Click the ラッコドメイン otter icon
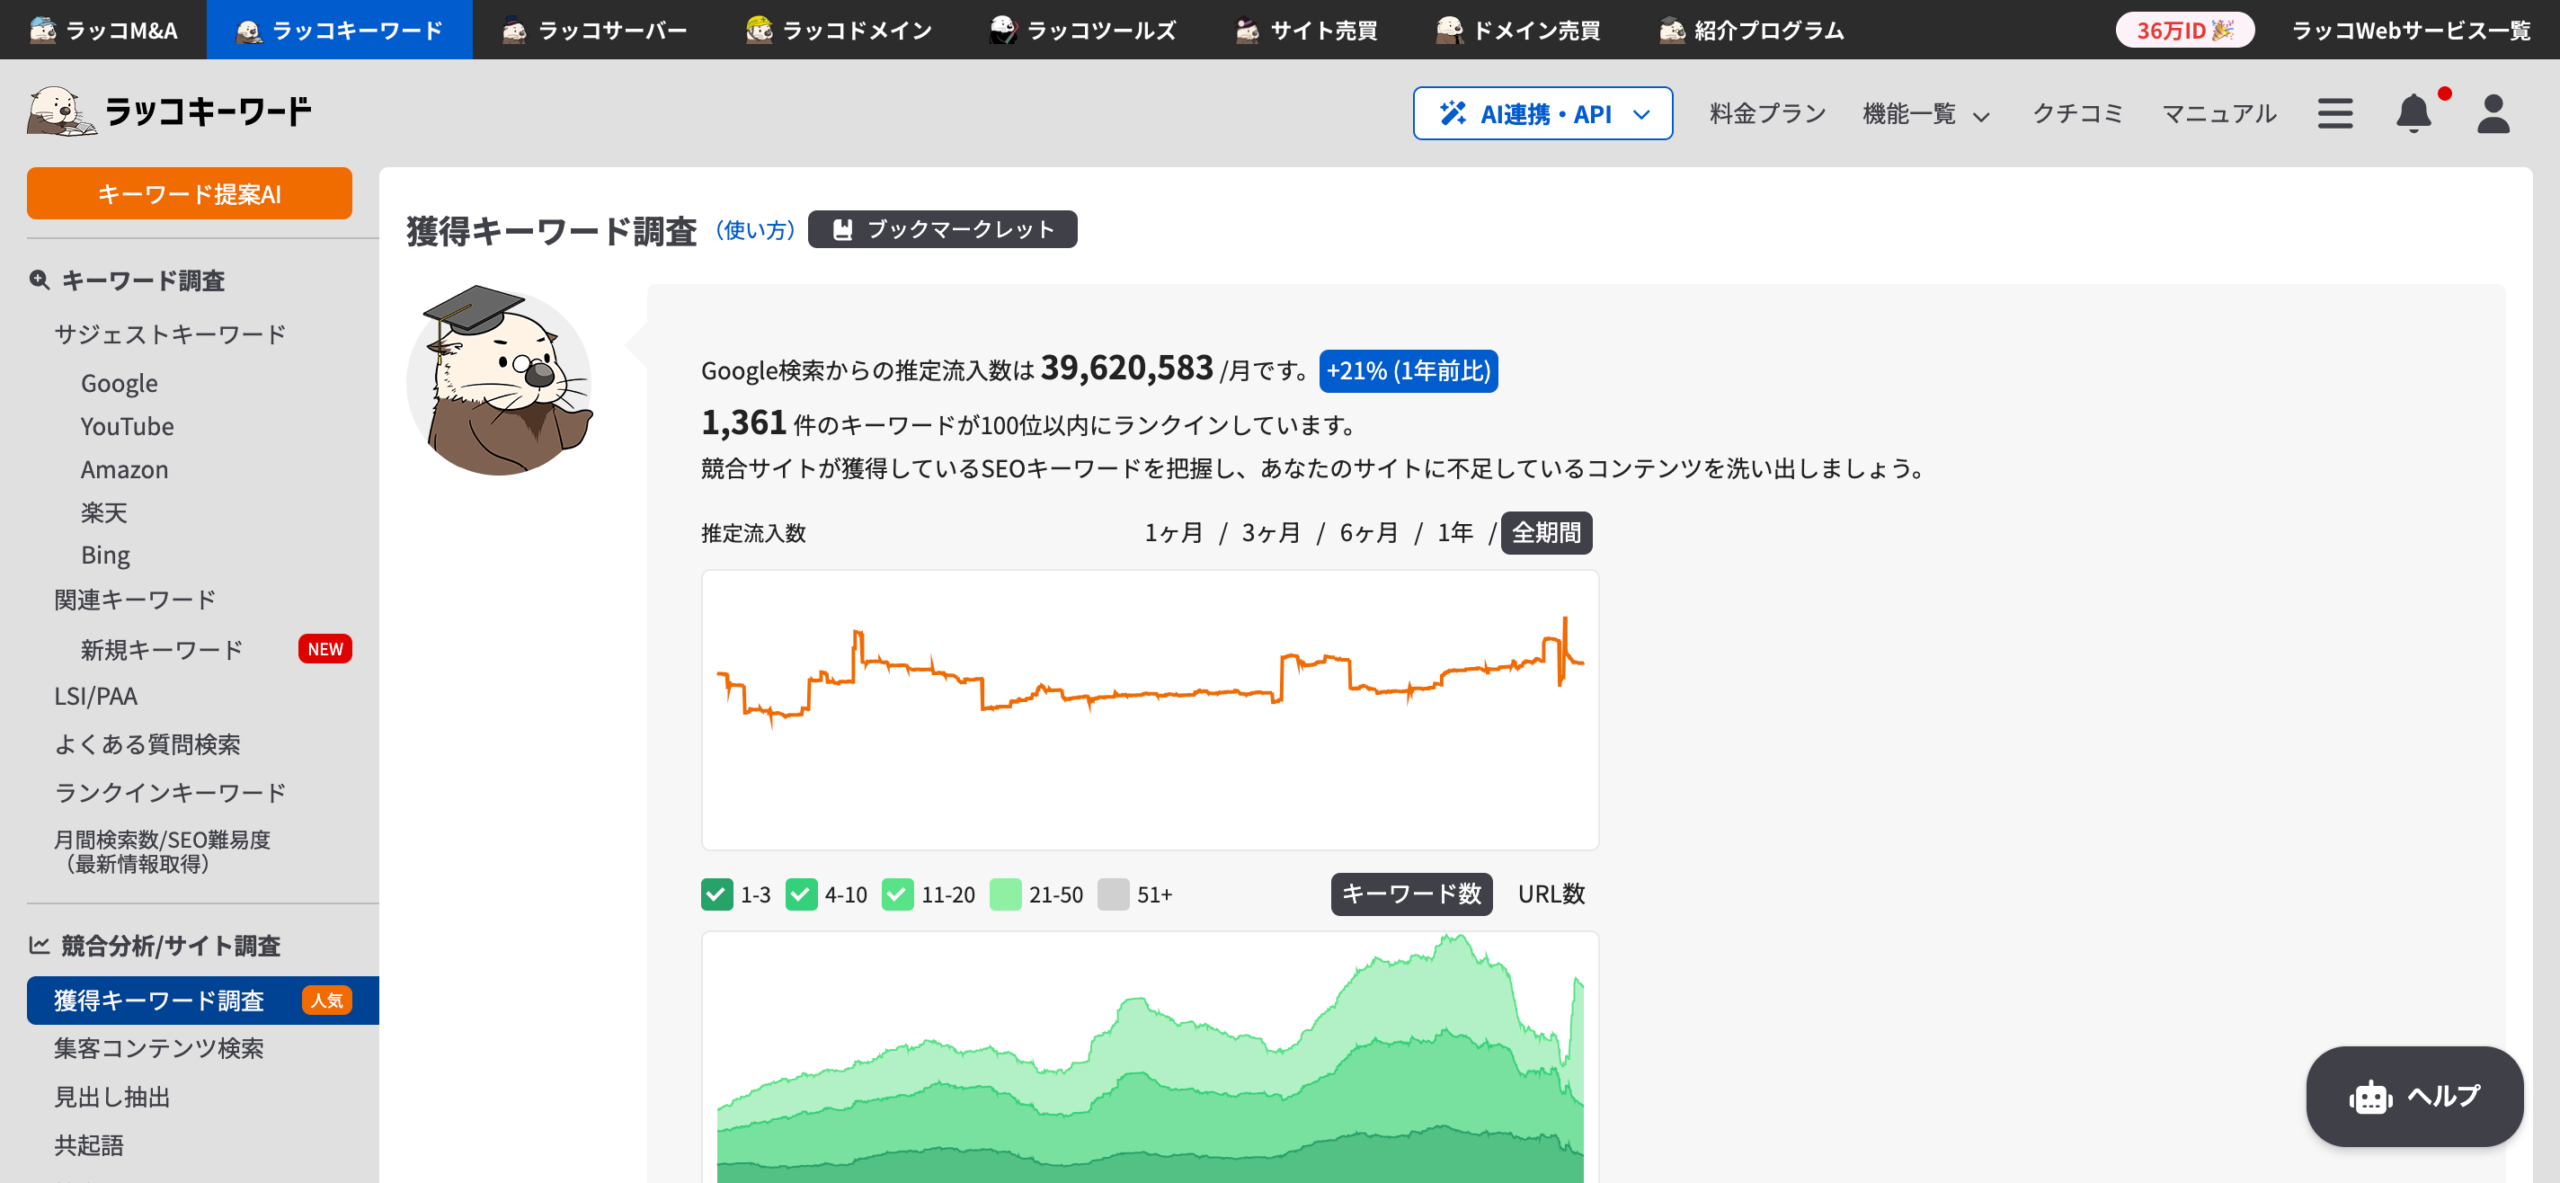Screen dimensions: 2560x1183 pos(759,30)
